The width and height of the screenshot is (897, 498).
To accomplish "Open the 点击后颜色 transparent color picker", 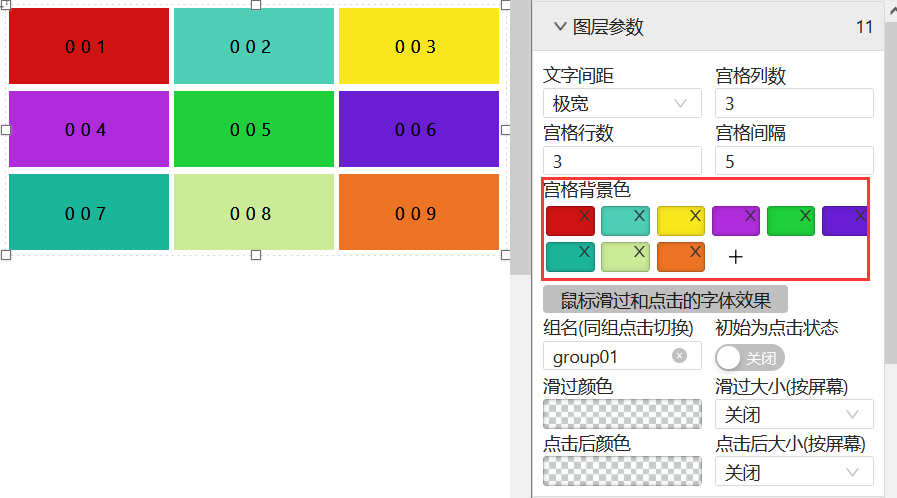I will [622, 471].
